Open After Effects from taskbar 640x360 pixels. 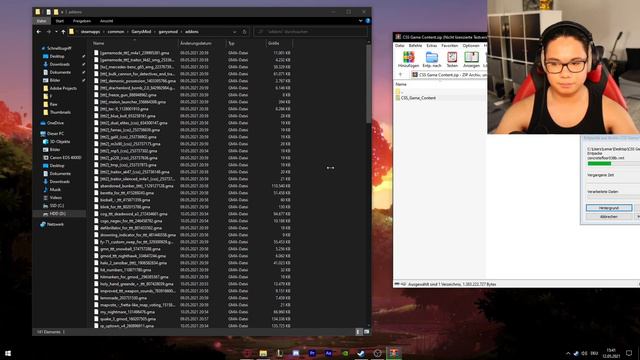pyautogui.click(x=328, y=353)
